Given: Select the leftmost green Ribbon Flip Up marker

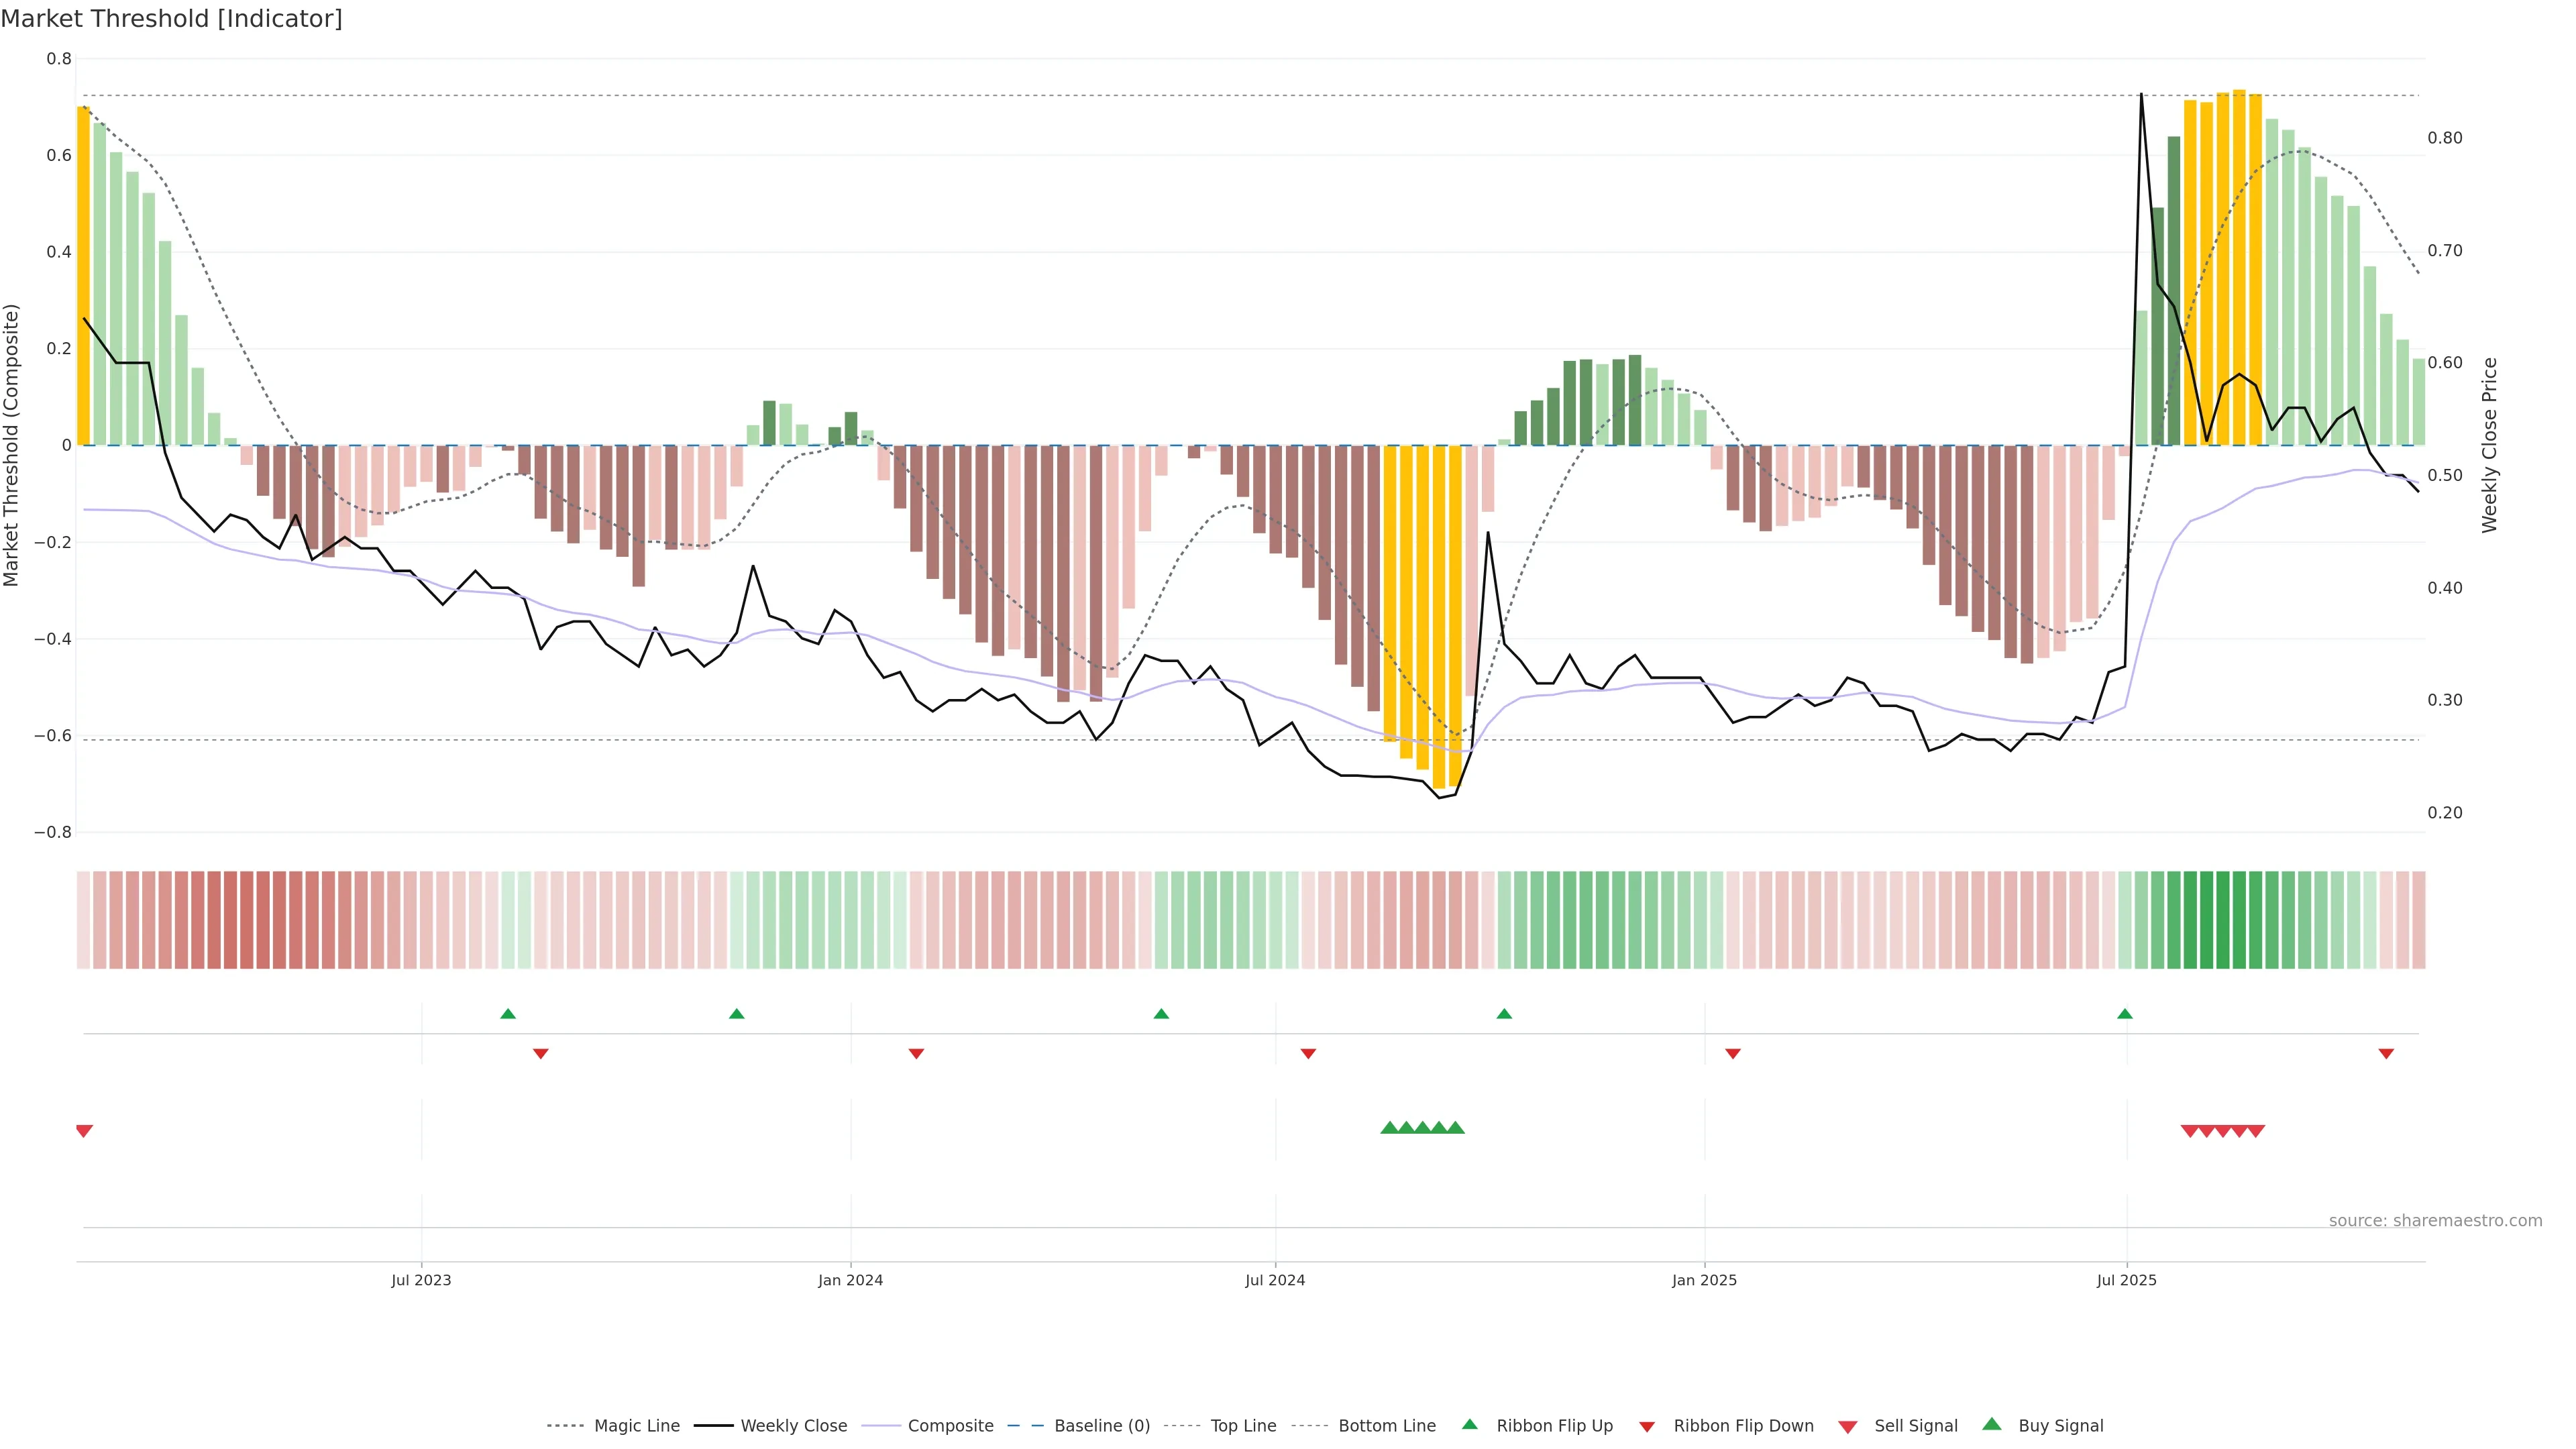Looking at the screenshot, I should coord(508,1014).
